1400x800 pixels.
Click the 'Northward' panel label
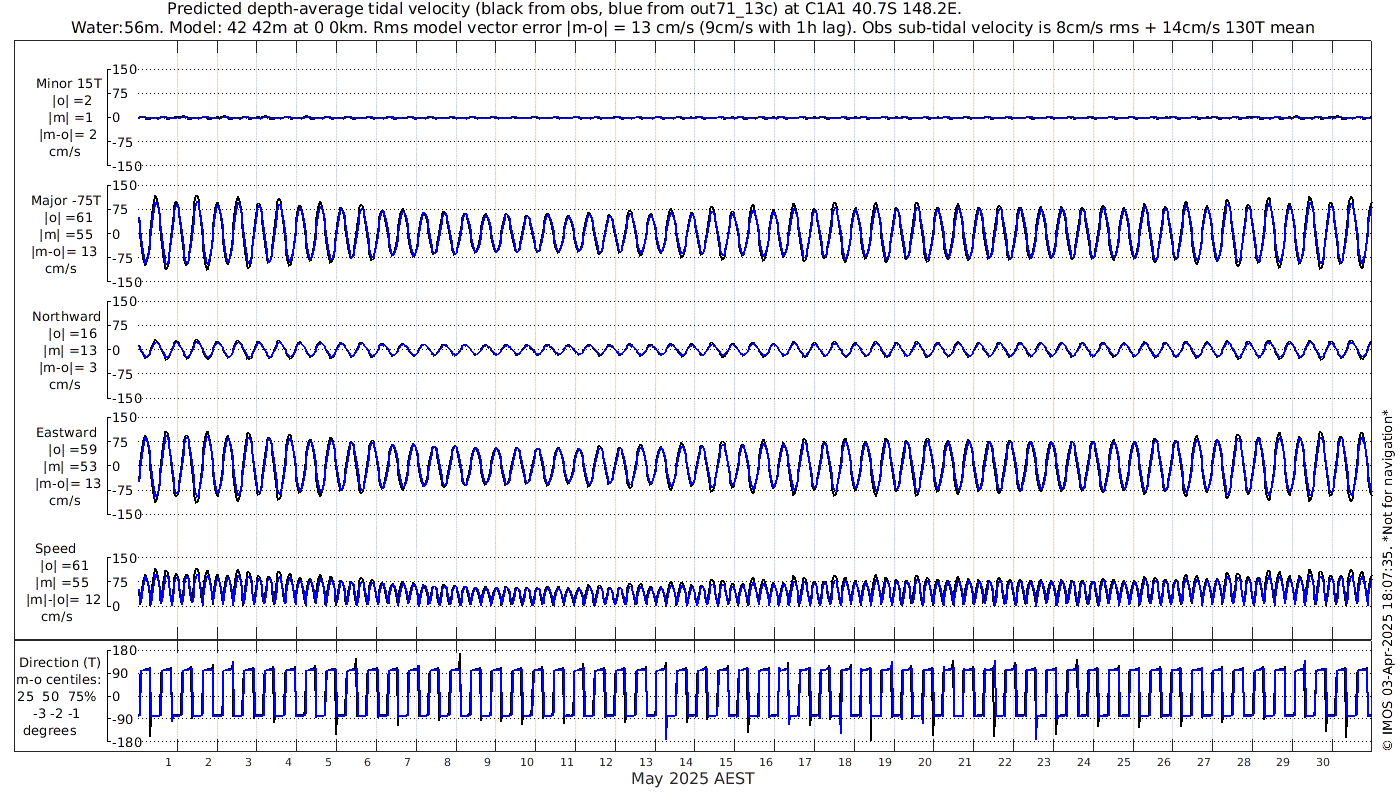point(66,317)
